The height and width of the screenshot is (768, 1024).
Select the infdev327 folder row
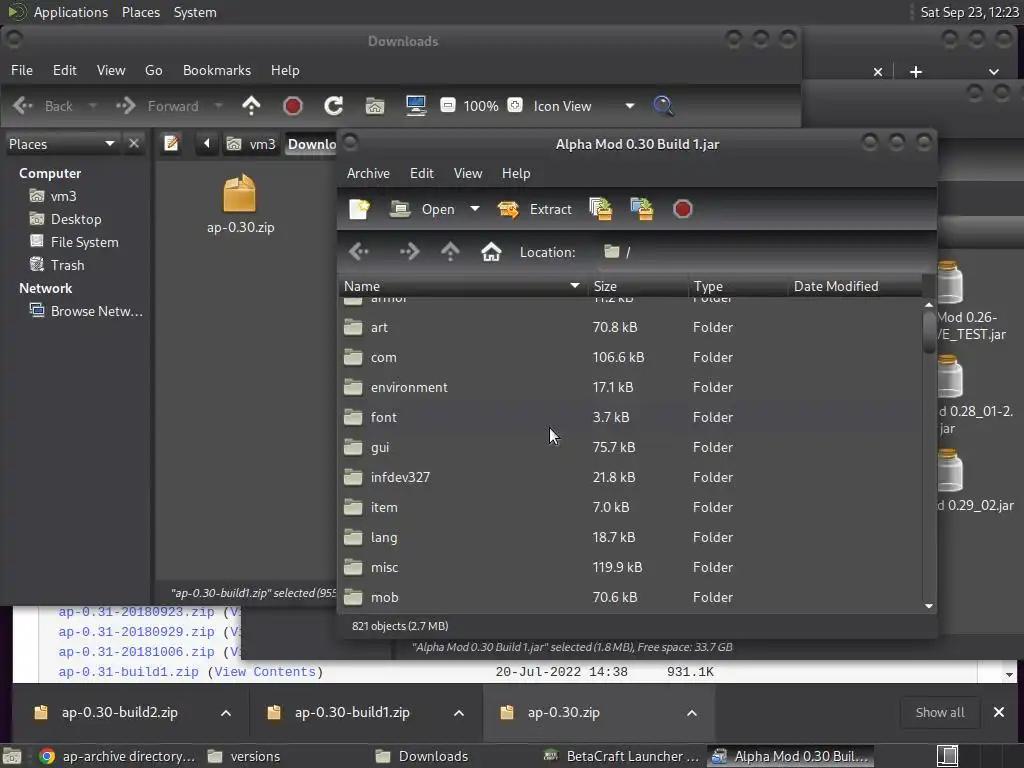(630, 477)
